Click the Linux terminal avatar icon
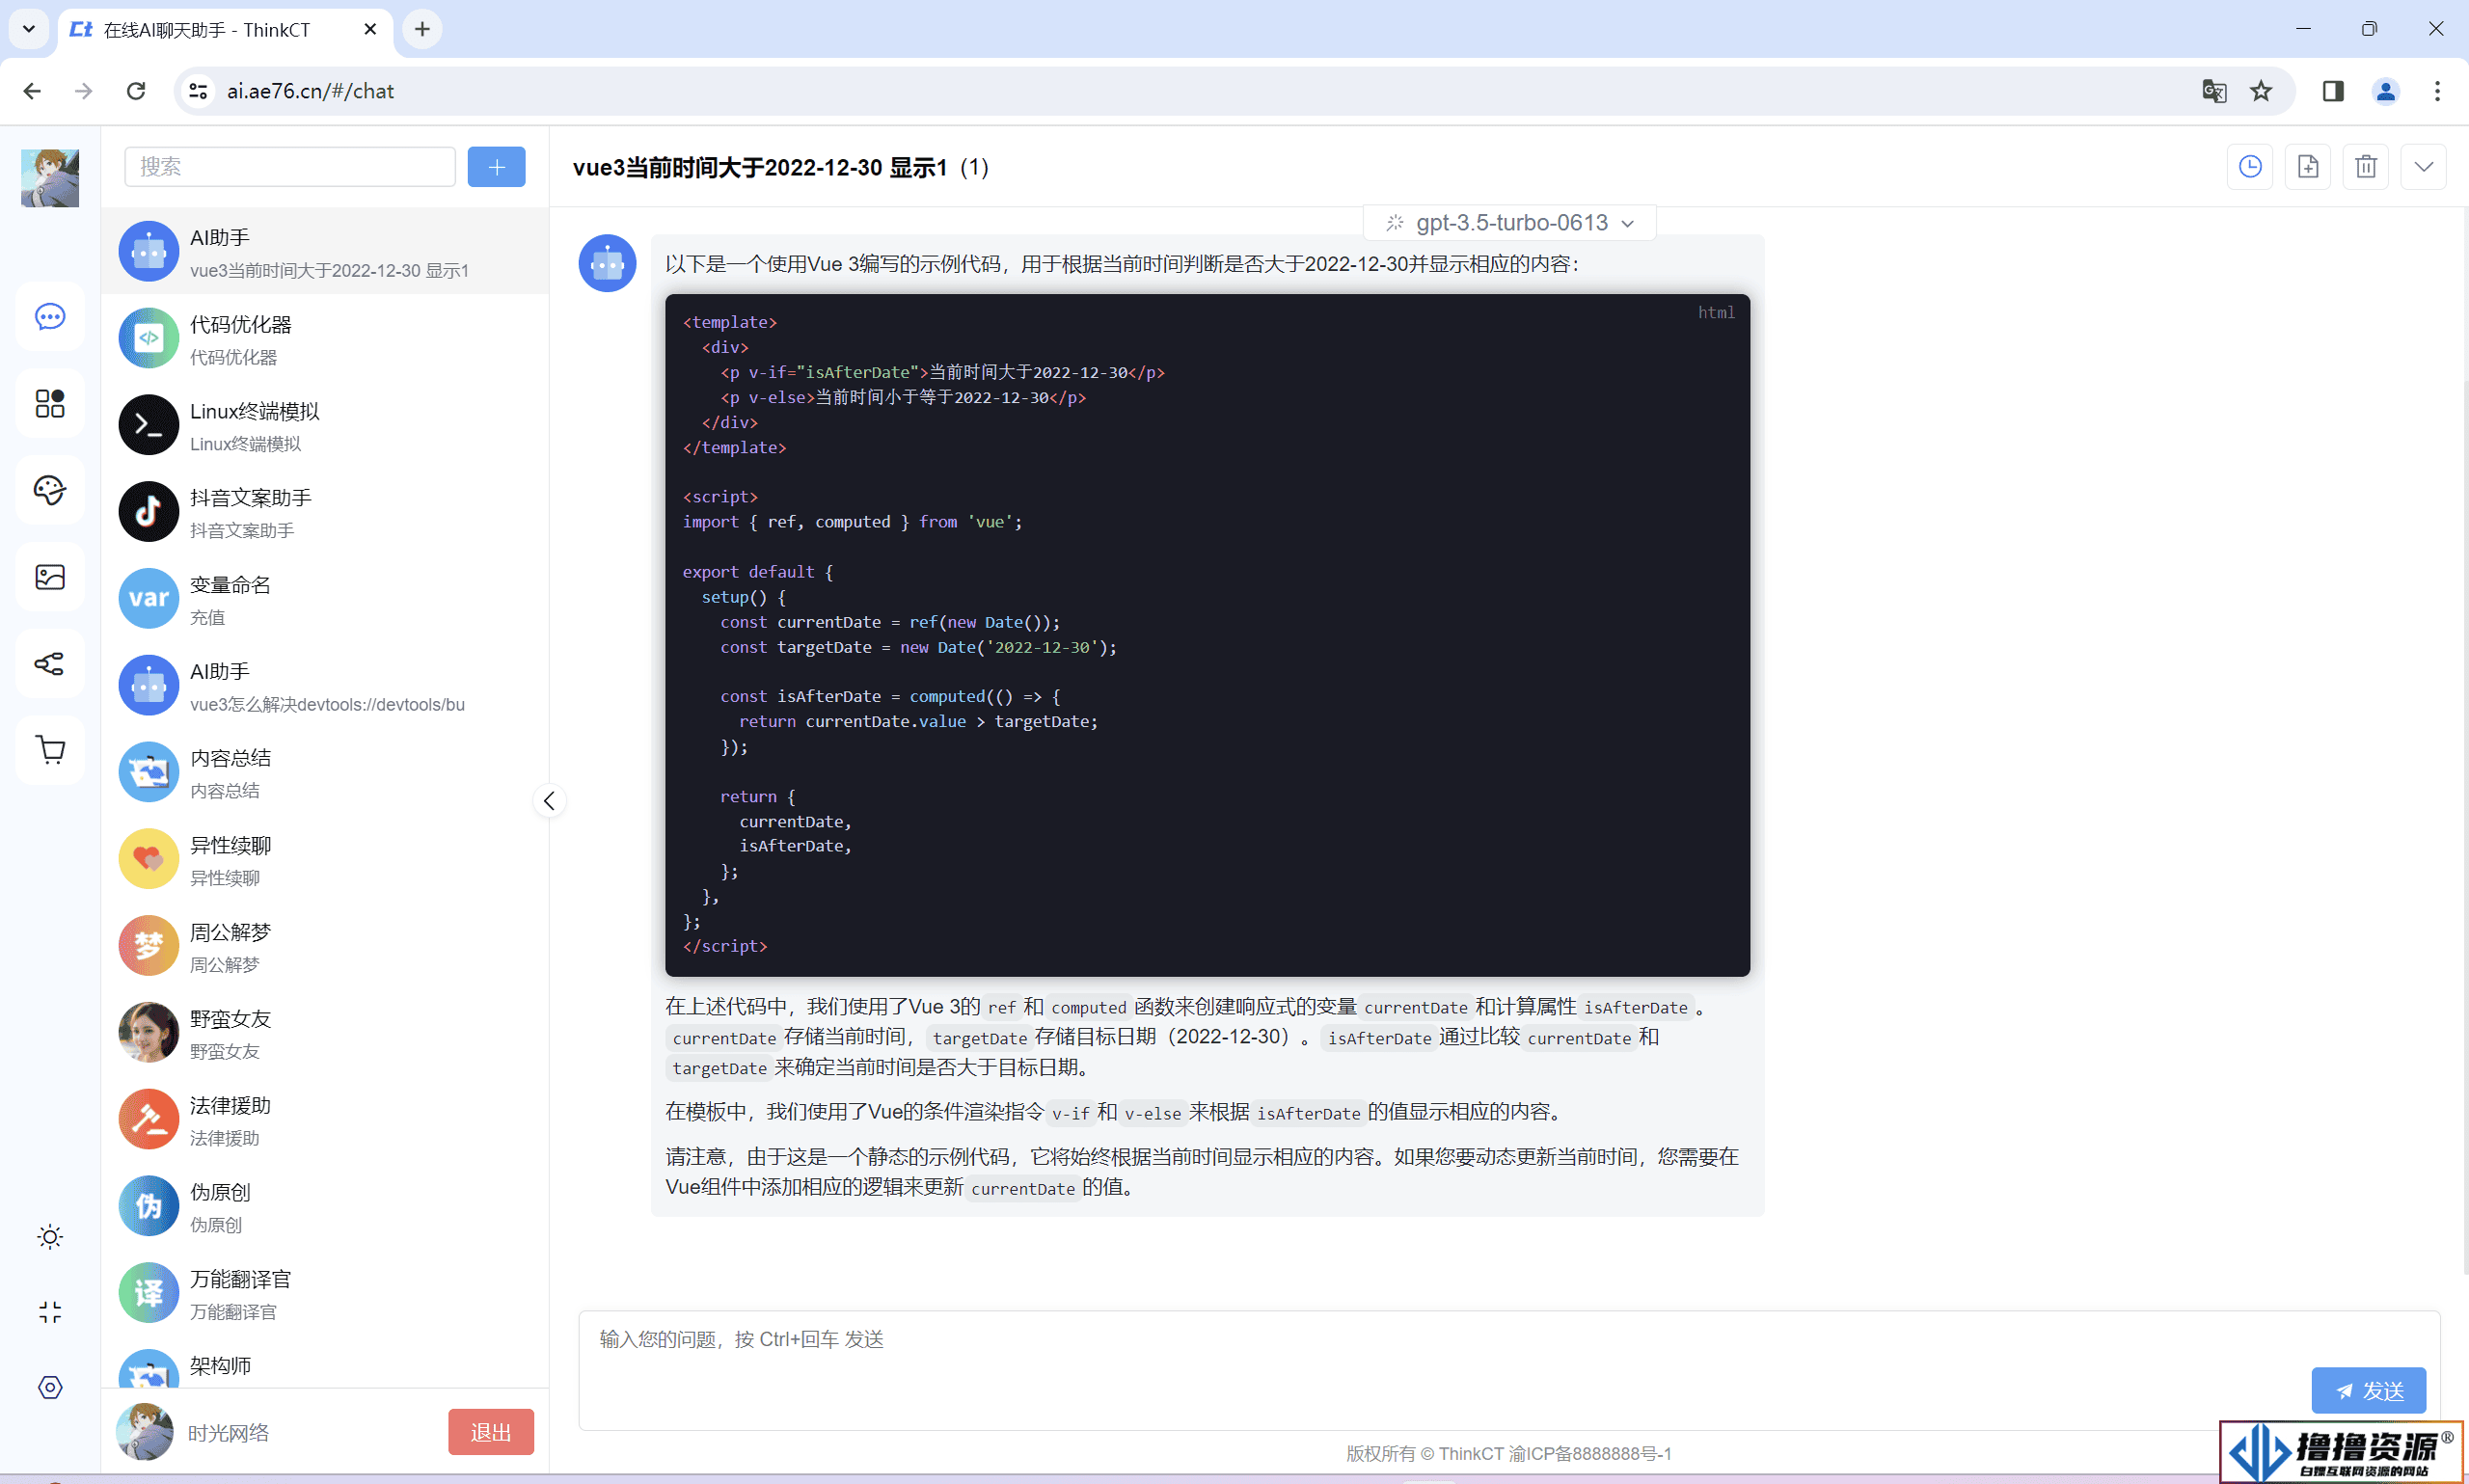The image size is (2469, 1484). click(149, 425)
